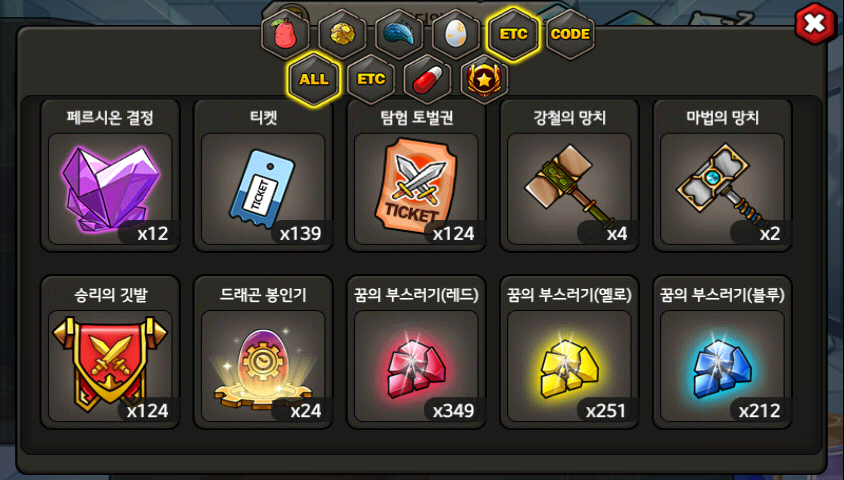Filter items by the second-row ETC hexagon
Image resolution: width=844 pixels, height=480 pixels.
(x=371, y=79)
